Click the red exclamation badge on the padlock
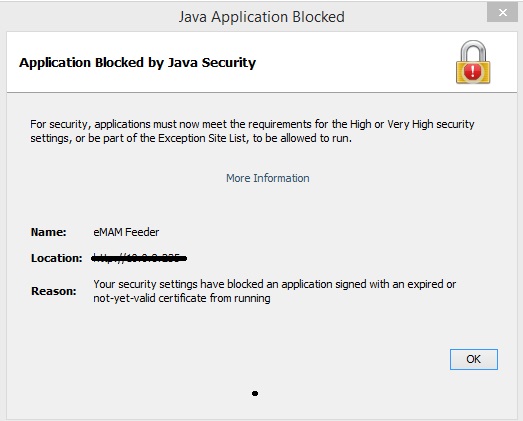Image resolution: width=523 pixels, height=421 pixels. 473,71
